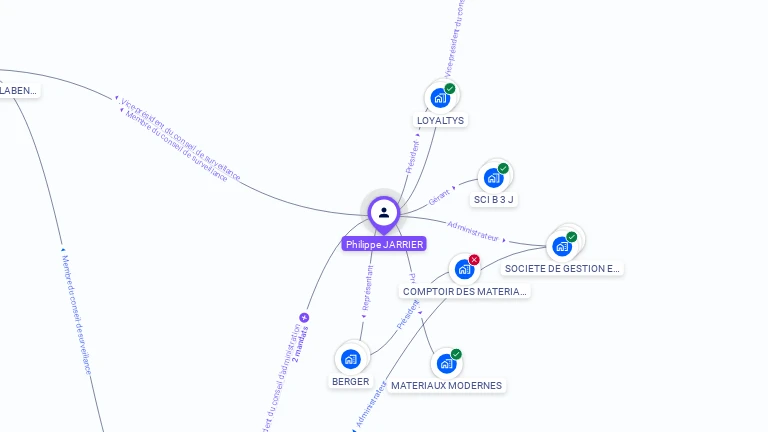Select the LOYALTYS company node icon
The image size is (768, 432).
440,98
